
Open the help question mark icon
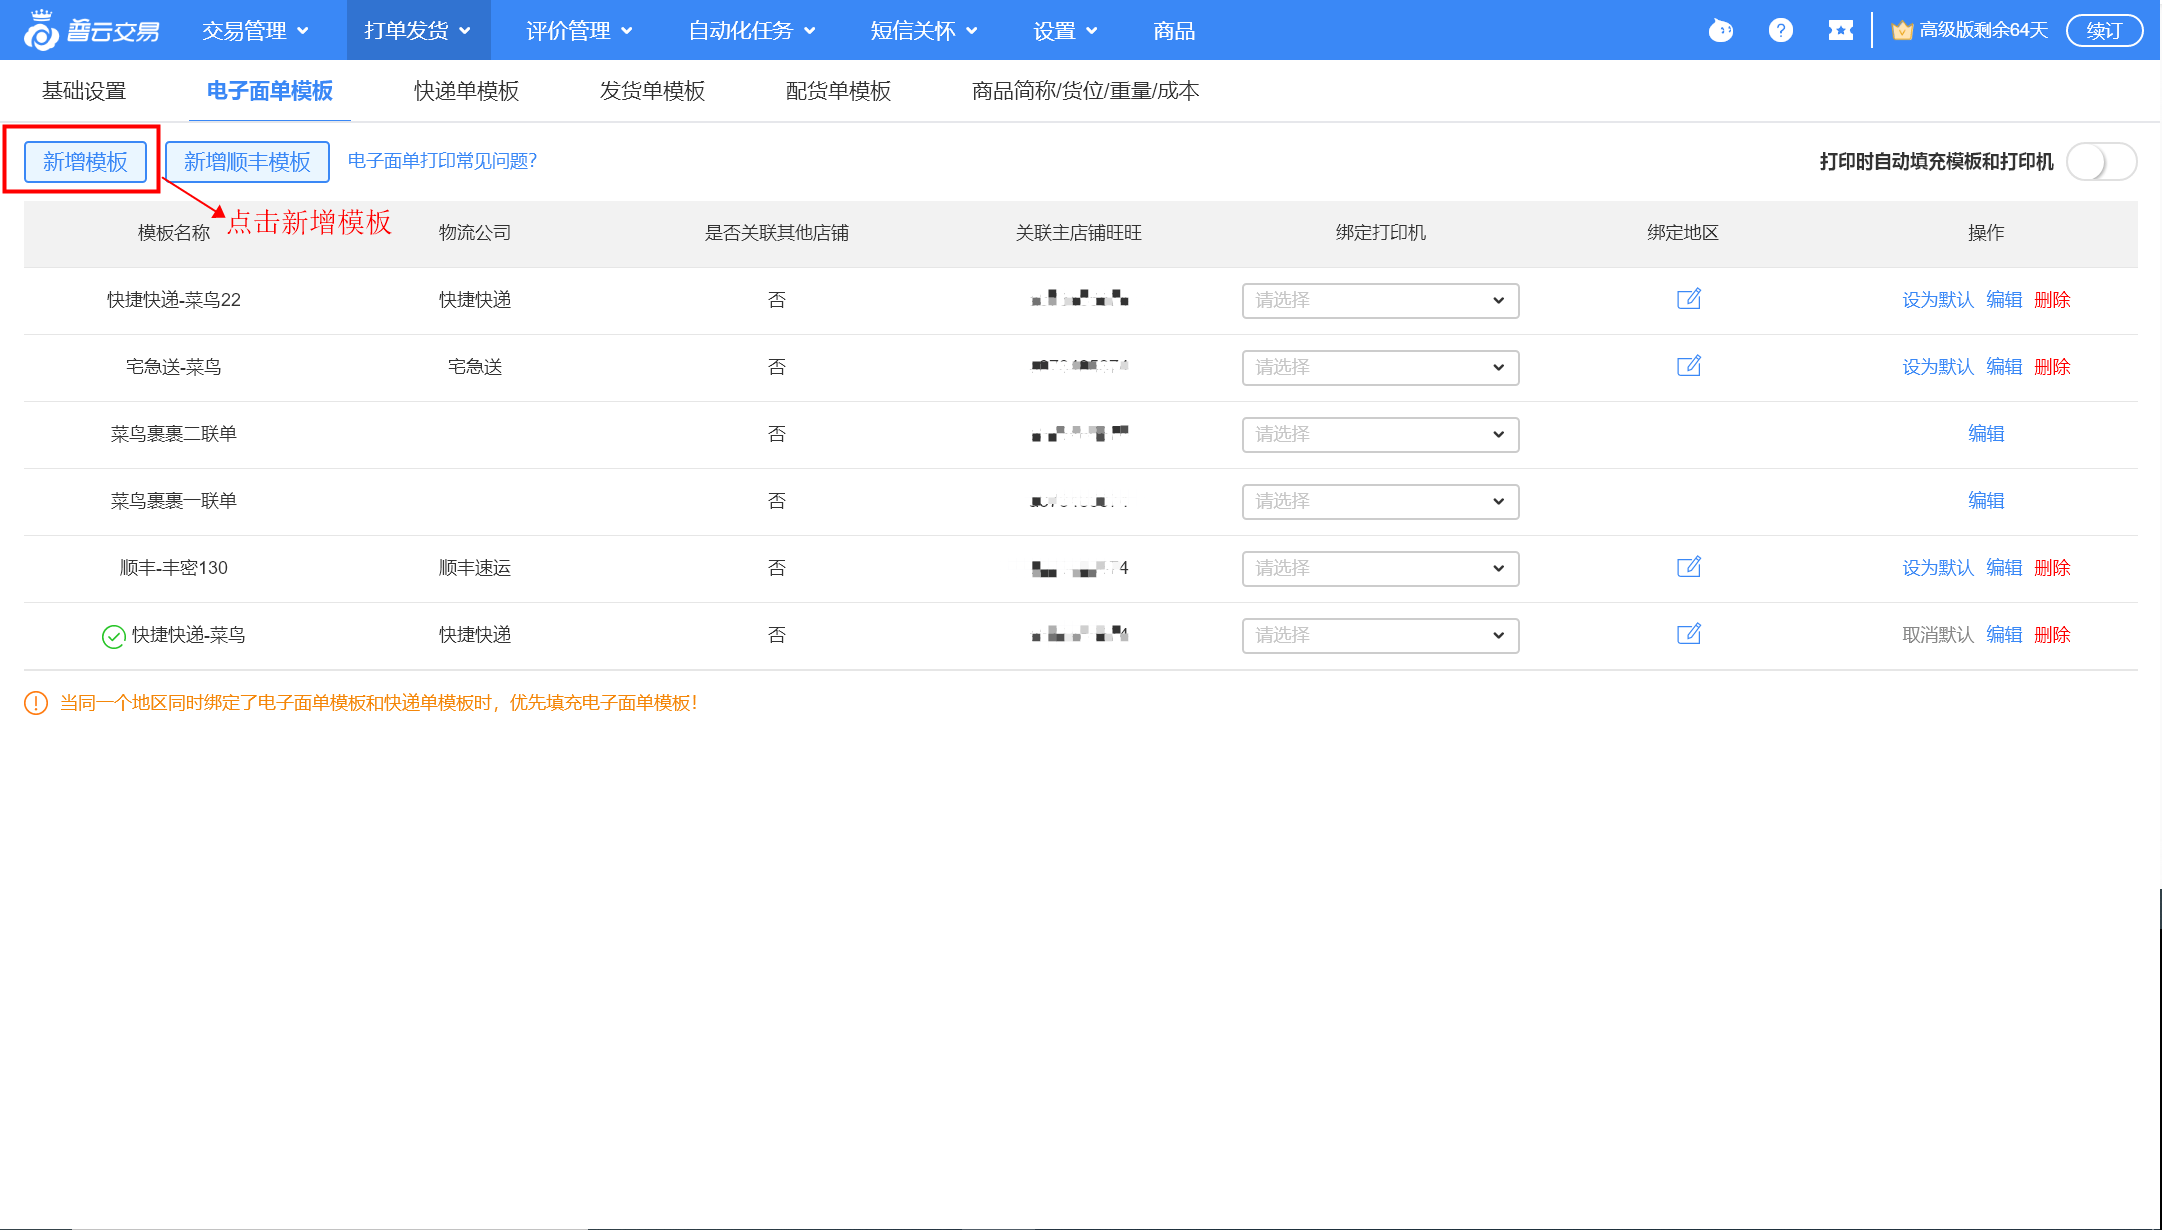pyautogui.click(x=1780, y=31)
